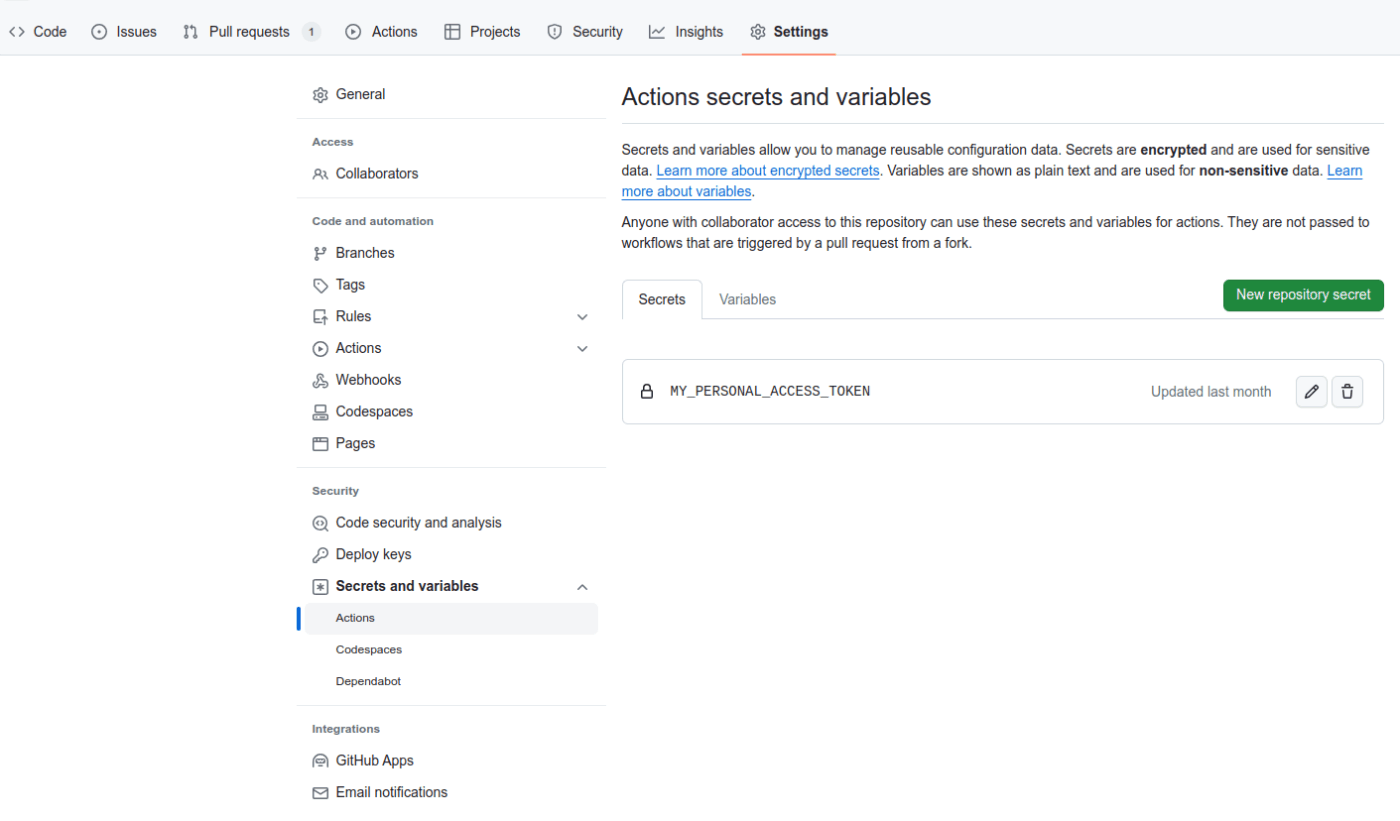Click the General gear icon in sidebar

320,95
